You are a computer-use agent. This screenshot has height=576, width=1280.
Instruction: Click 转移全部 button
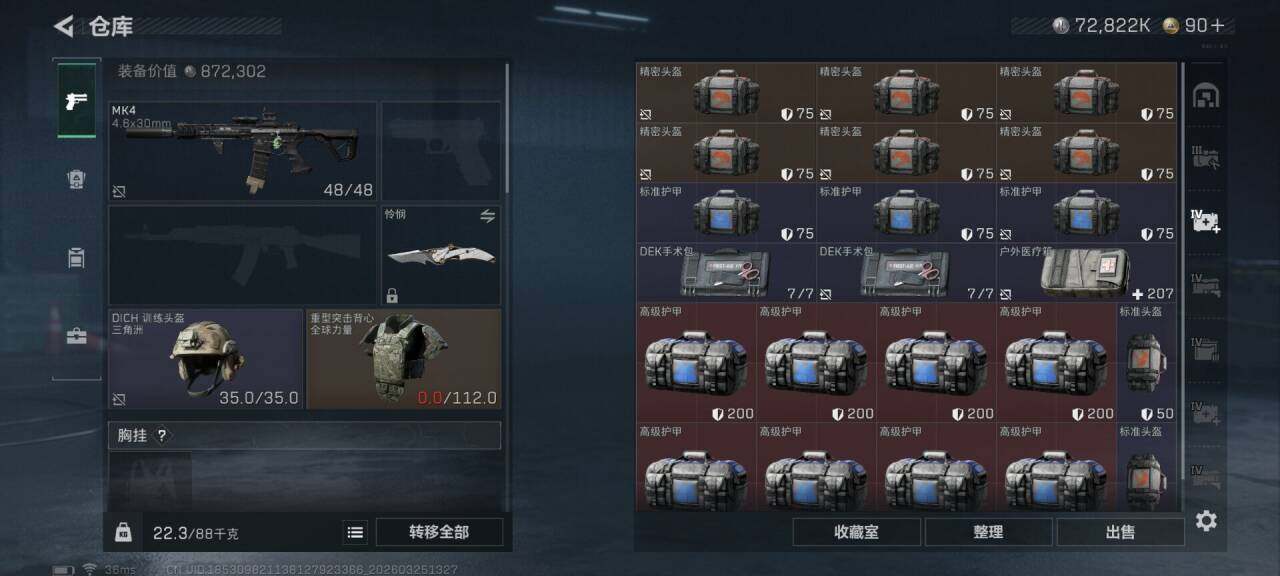pyautogui.click(x=439, y=532)
